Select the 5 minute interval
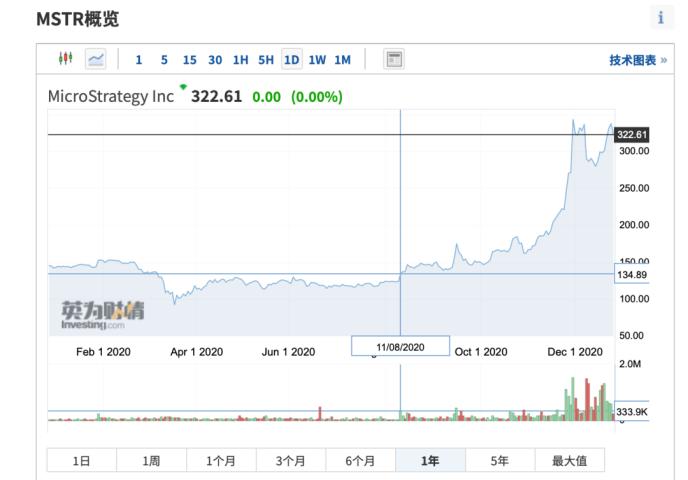The height and width of the screenshot is (480, 688). [164, 60]
